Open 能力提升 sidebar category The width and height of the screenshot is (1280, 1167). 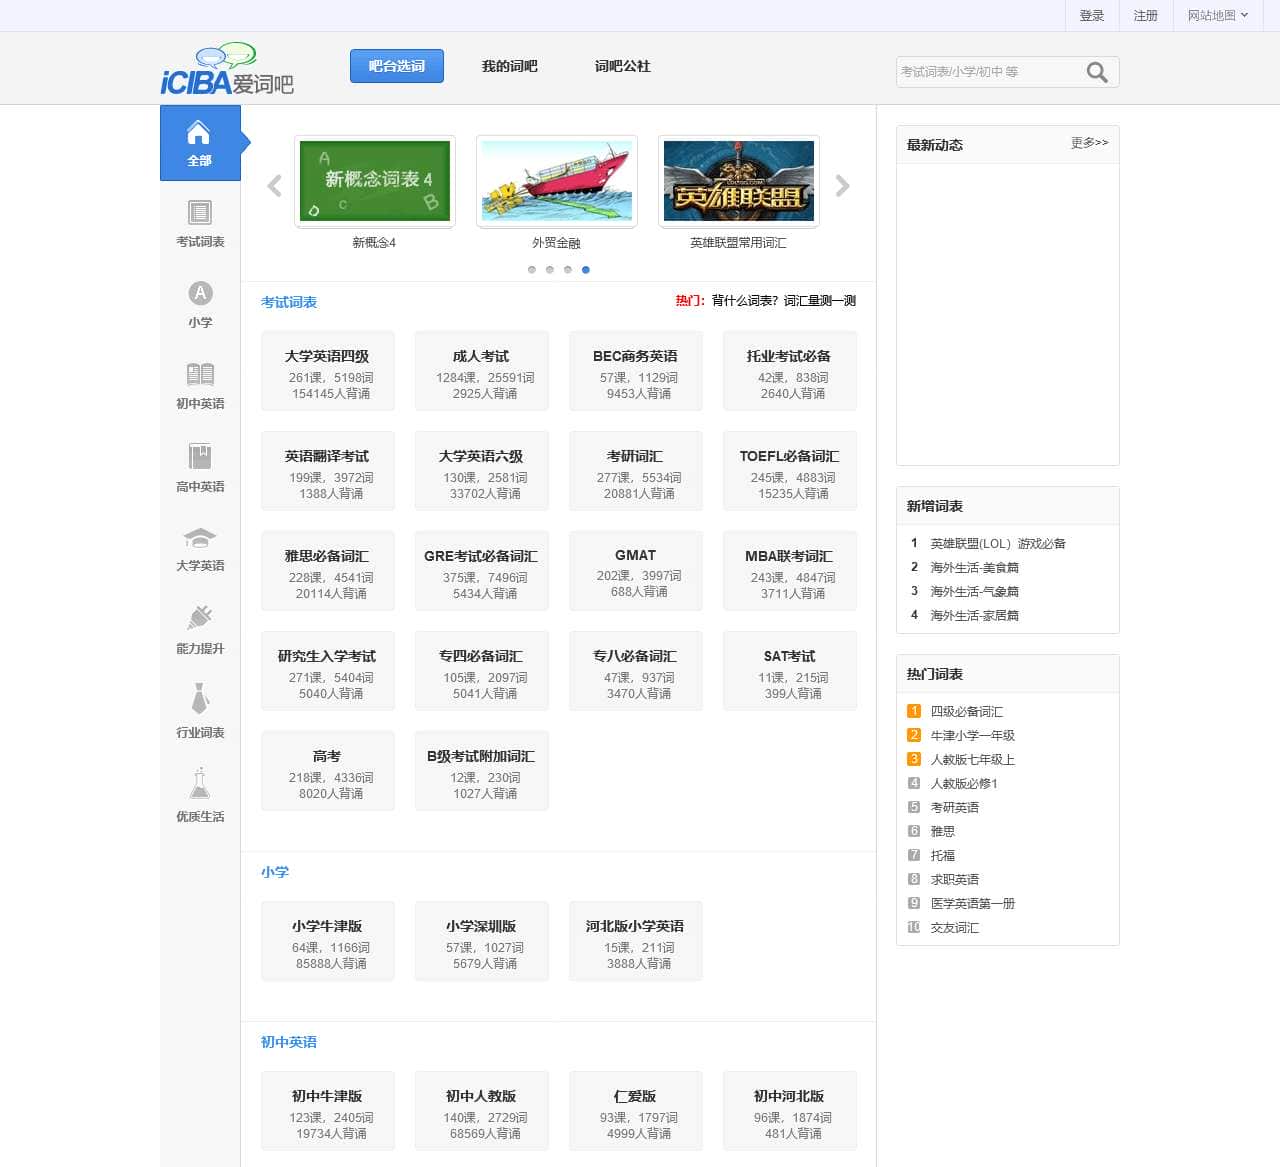[200, 630]
